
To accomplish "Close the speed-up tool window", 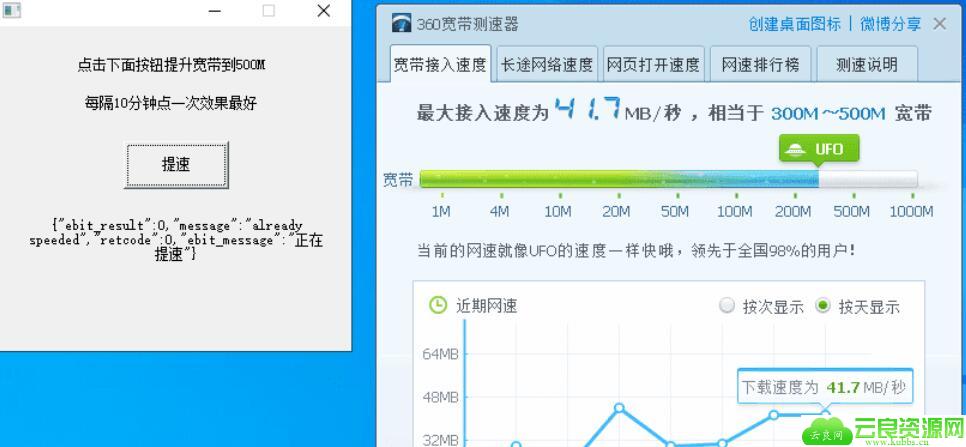I will (x=323, y=11).
